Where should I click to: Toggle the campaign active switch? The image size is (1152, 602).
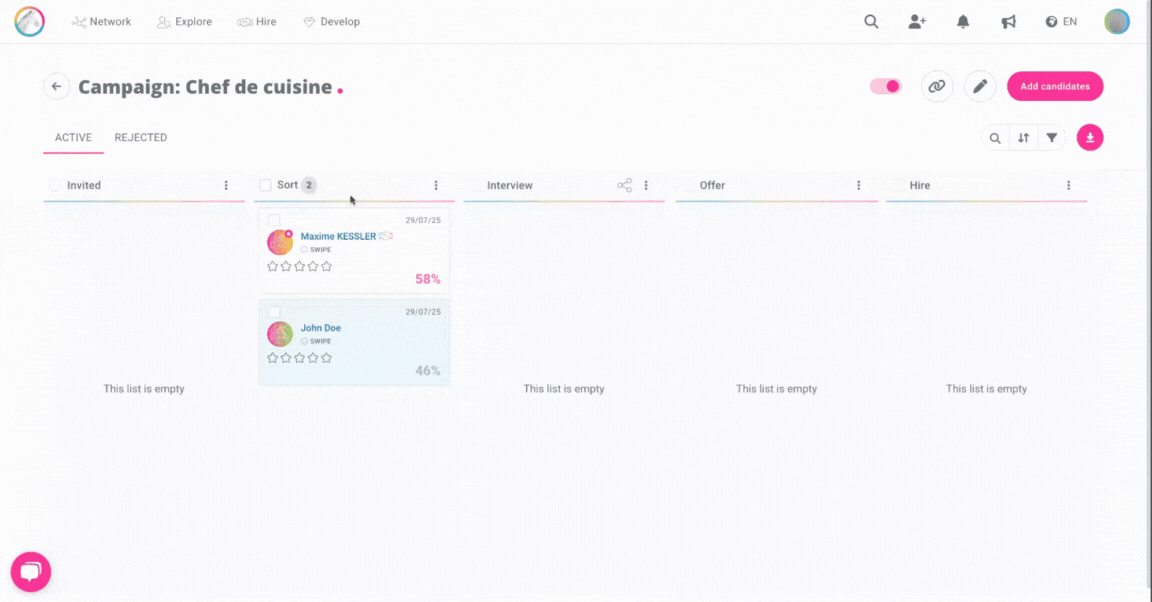click(x=886, y=87)
